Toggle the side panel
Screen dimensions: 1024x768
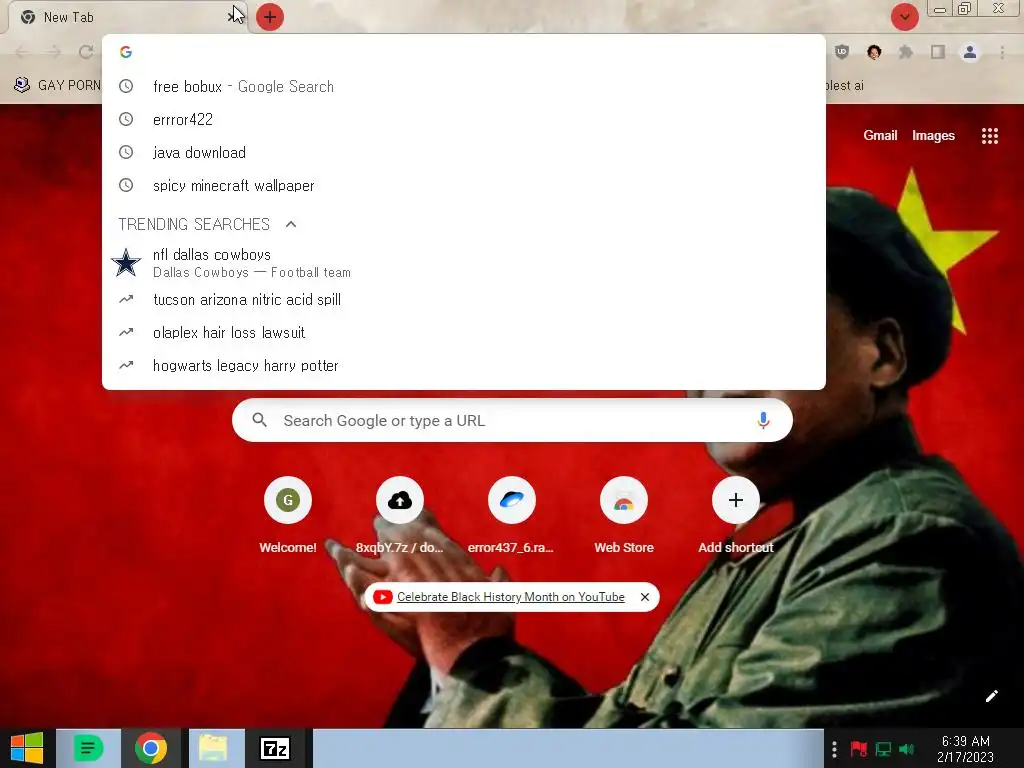(x=938, y=52)
